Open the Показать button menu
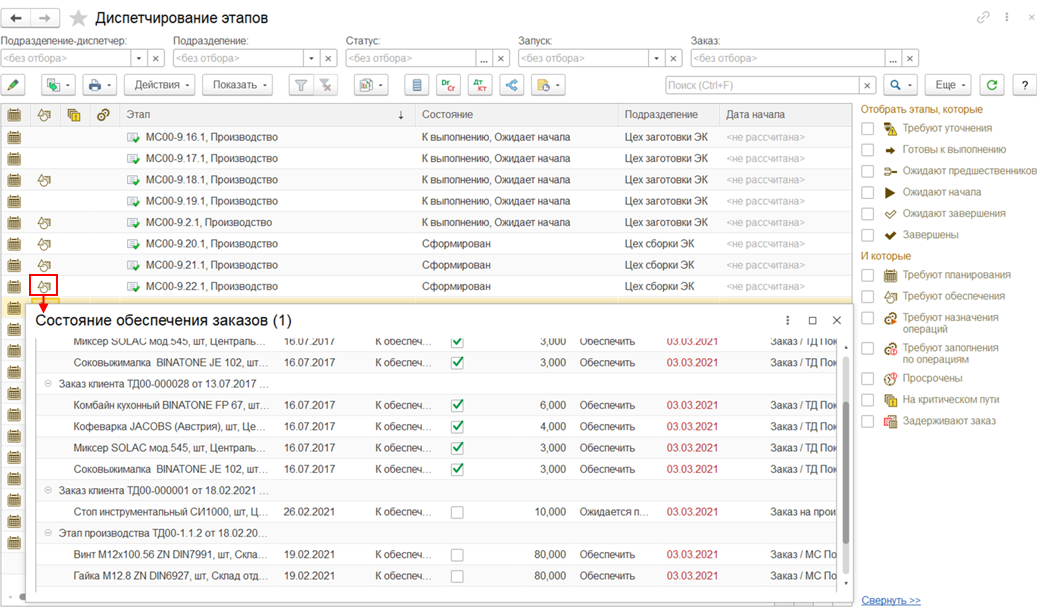 (238, 85)
